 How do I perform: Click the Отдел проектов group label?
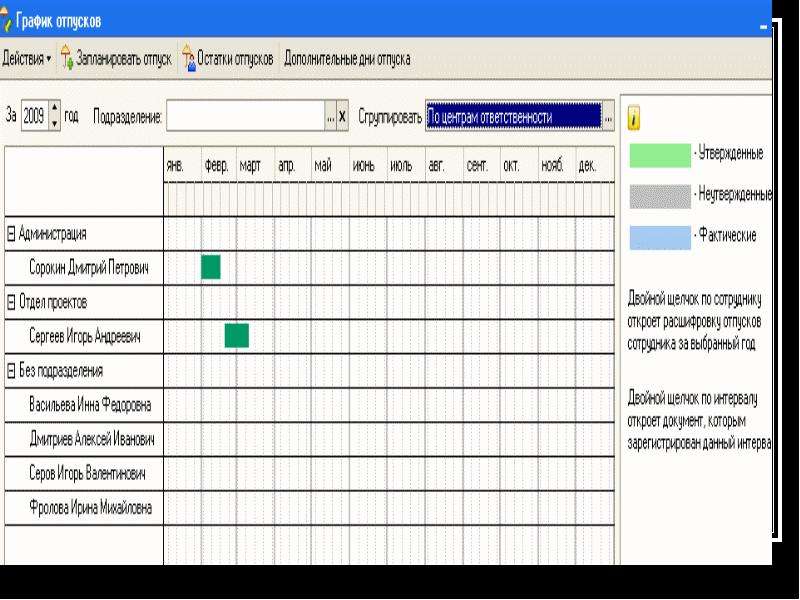(53, 303)
